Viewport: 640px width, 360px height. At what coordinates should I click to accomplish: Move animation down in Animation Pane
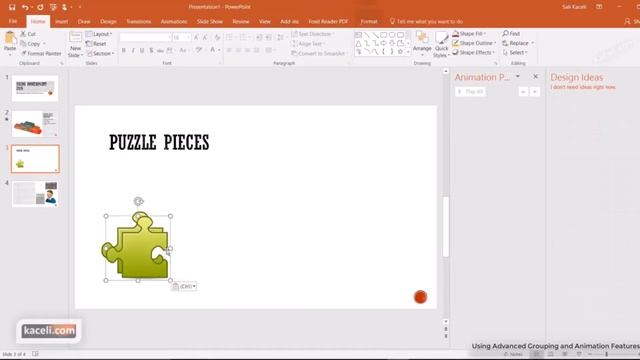(x=534, y=92)
